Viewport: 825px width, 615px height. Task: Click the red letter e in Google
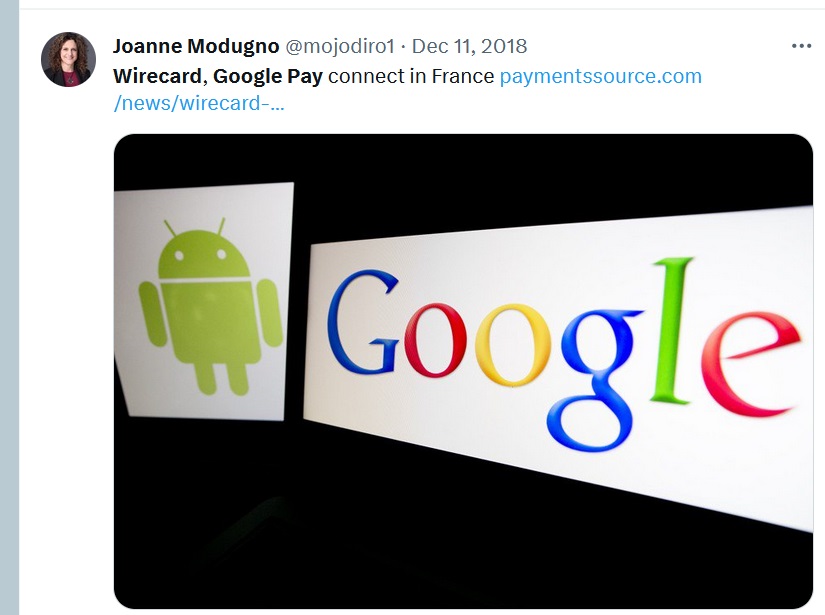point(752,362)
